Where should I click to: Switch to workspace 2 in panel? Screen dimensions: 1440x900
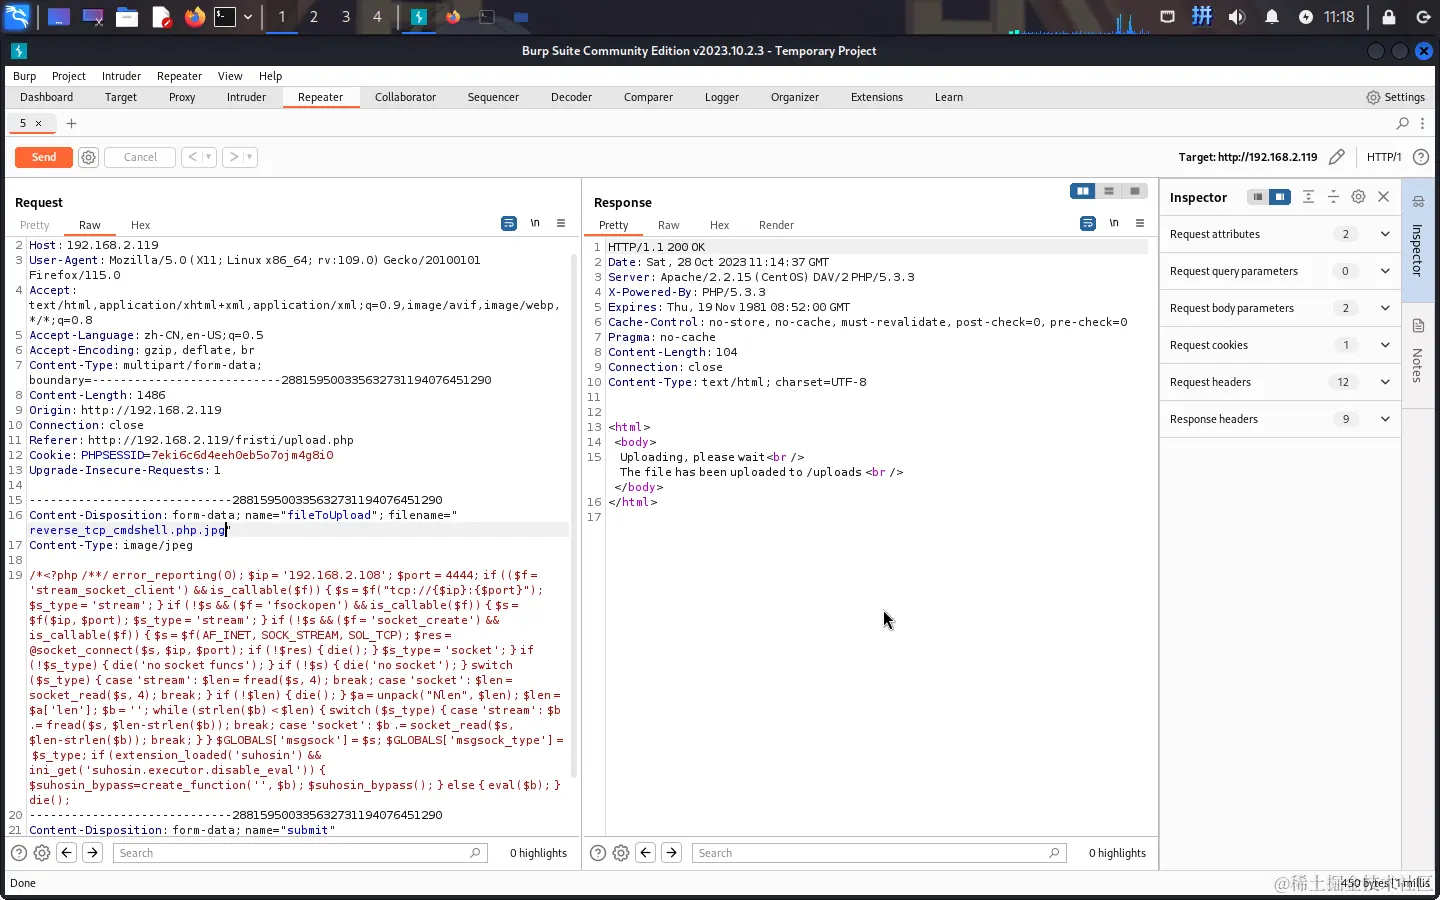[x=314, y=17]
